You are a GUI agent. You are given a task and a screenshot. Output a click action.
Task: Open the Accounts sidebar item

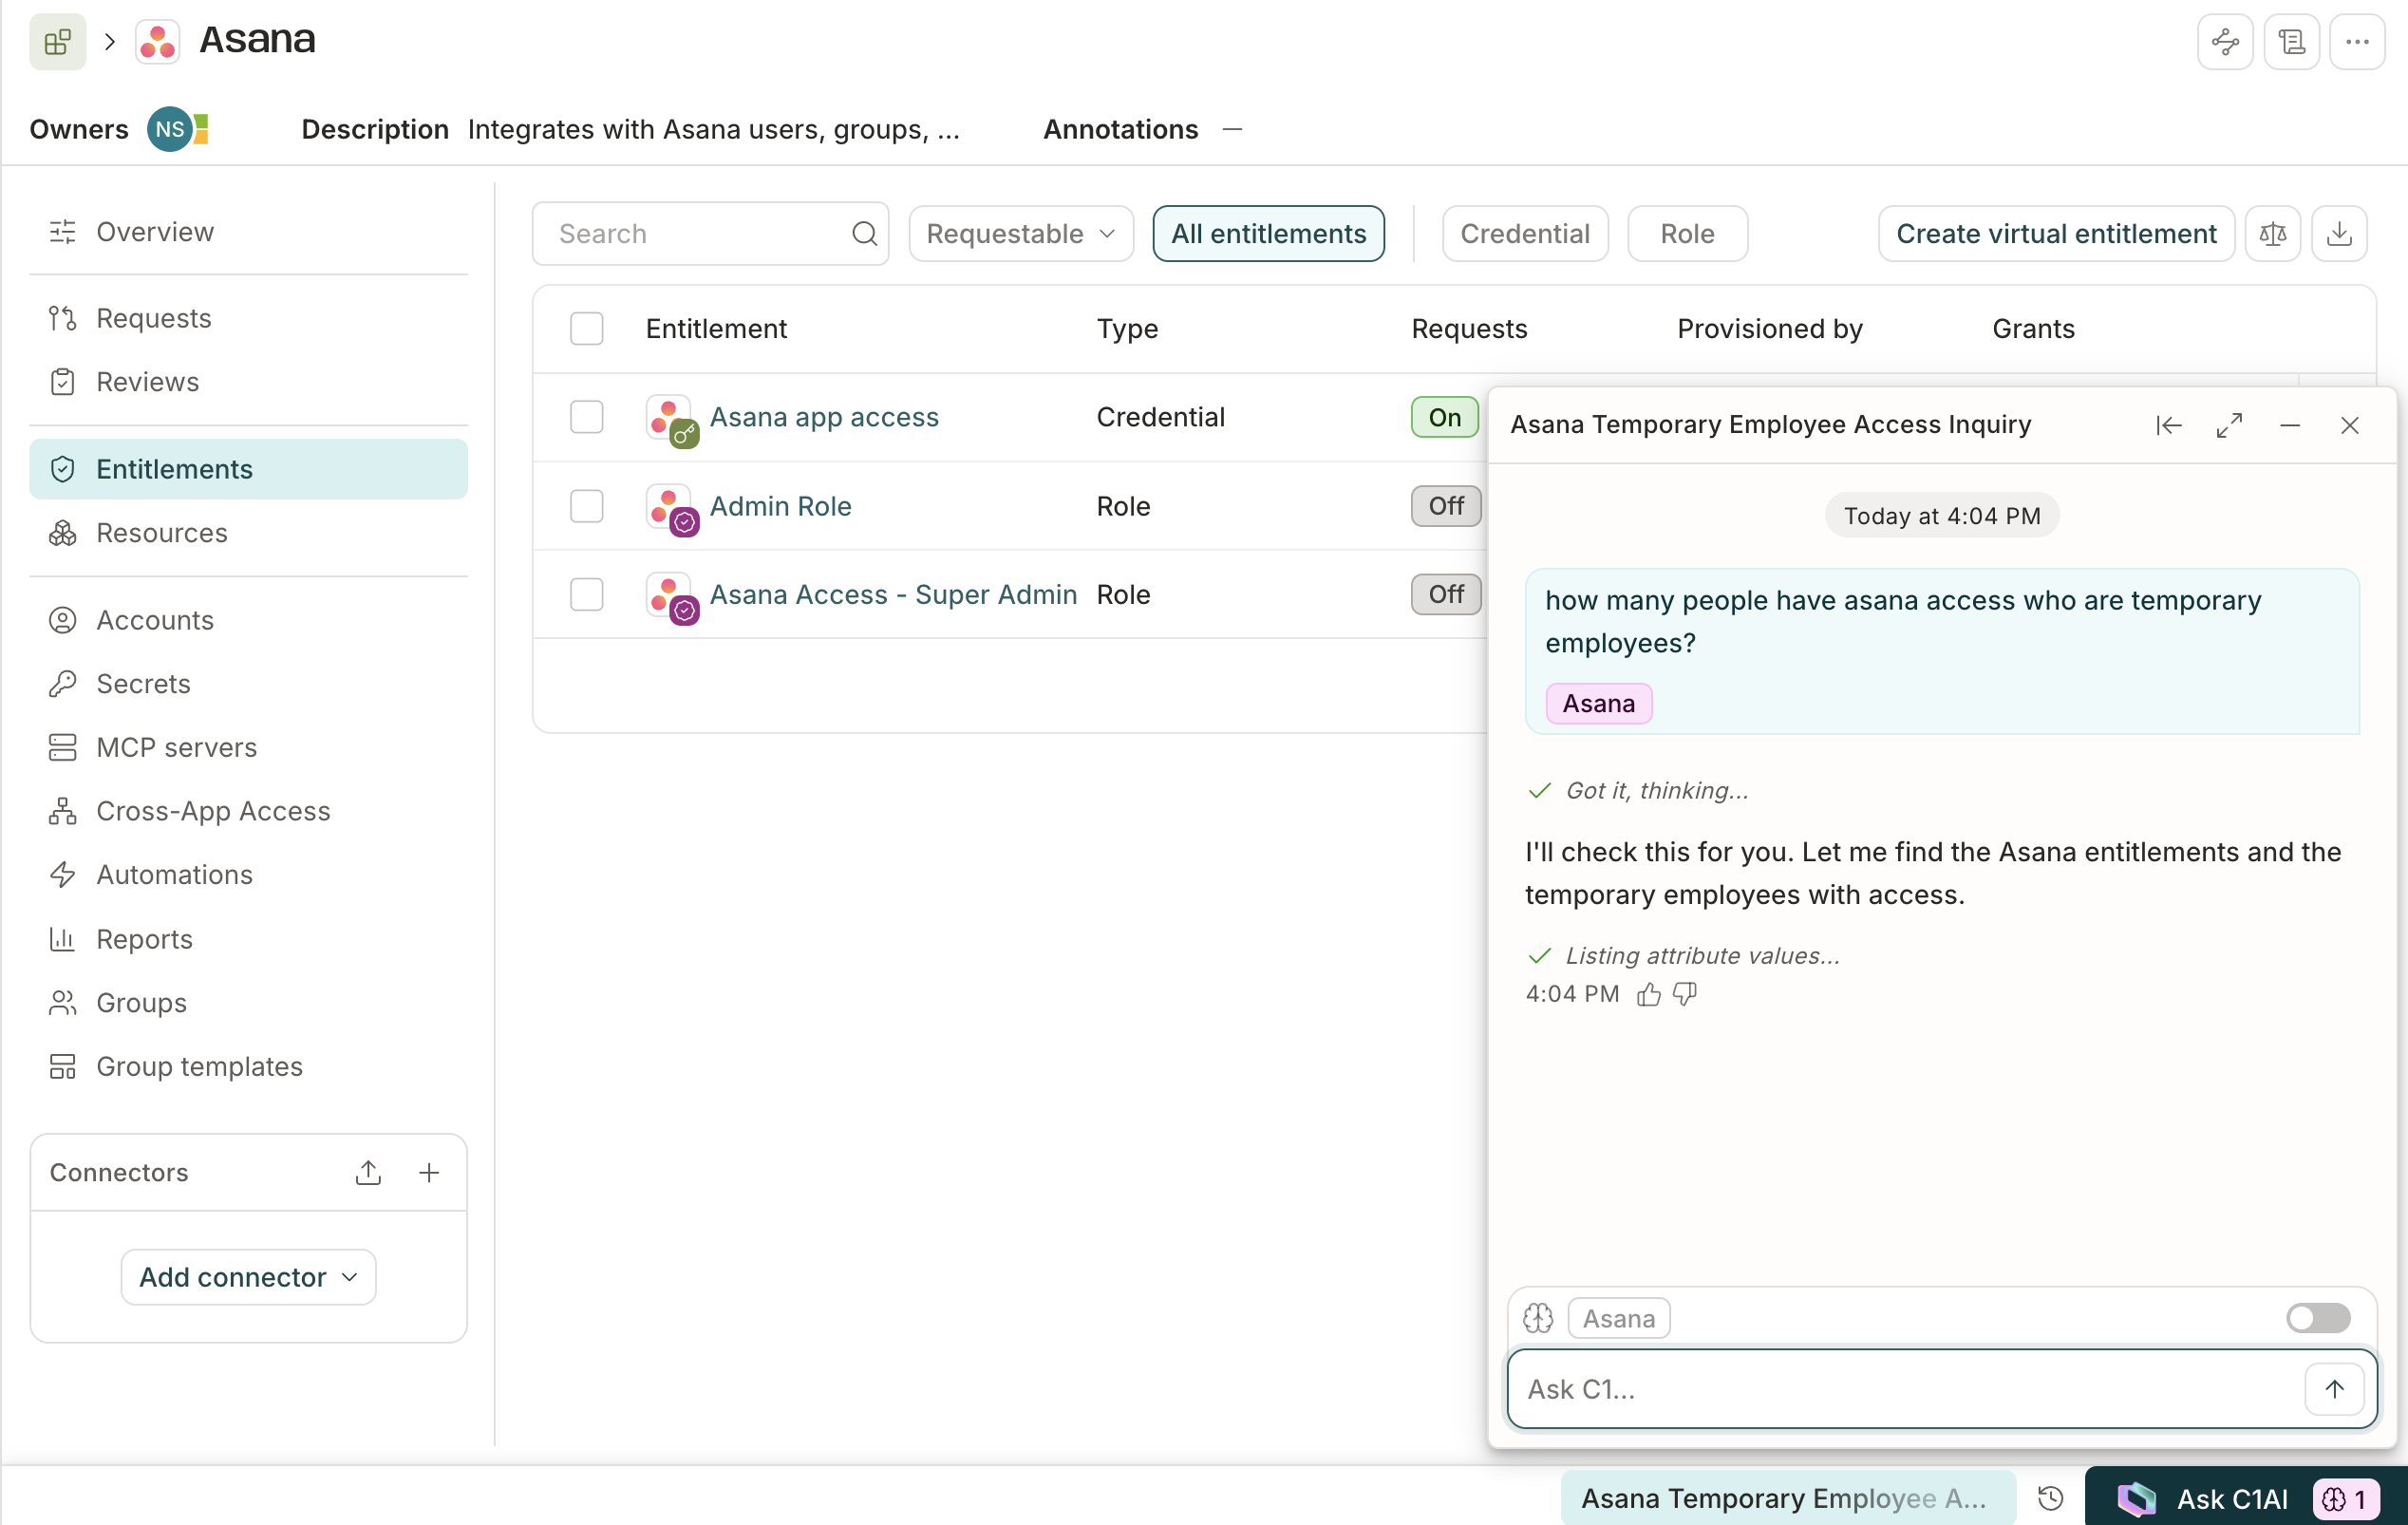pyautogui.click(x=248, y=620)
